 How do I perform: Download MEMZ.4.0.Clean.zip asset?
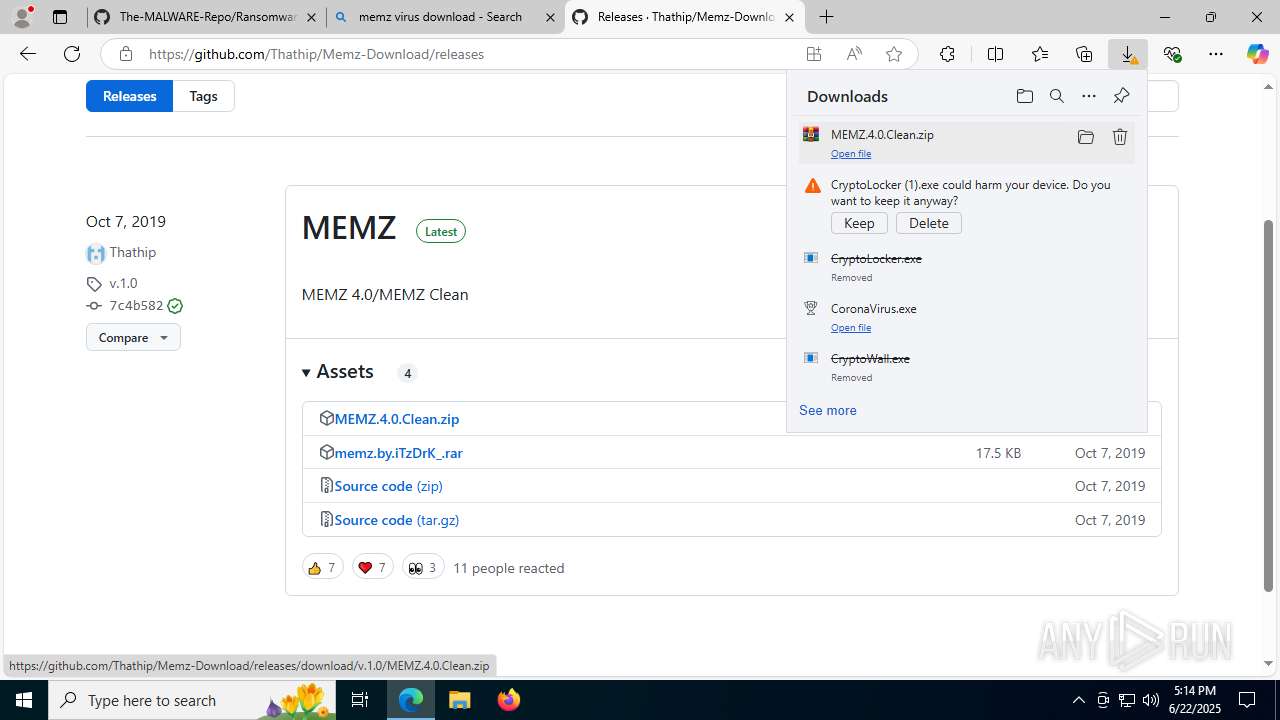[397, 419]
